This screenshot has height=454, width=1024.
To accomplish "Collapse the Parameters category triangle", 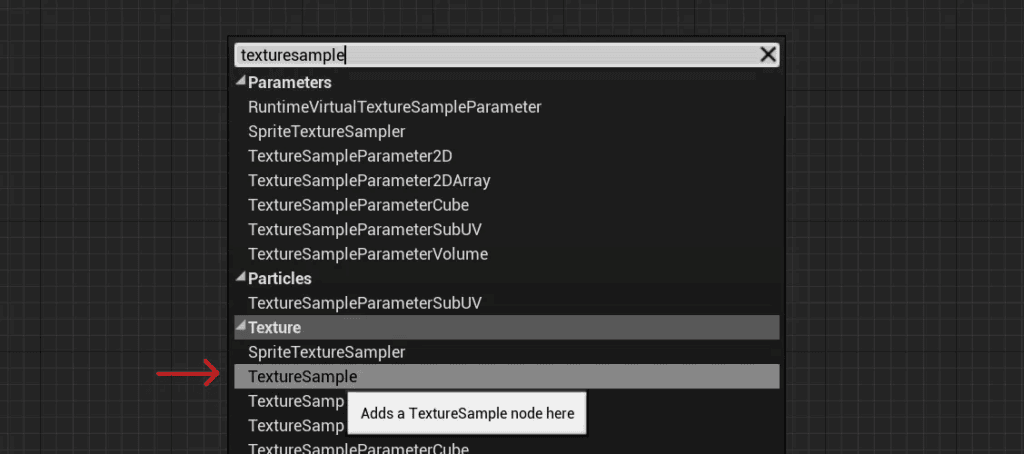I will tap(240, 82).
